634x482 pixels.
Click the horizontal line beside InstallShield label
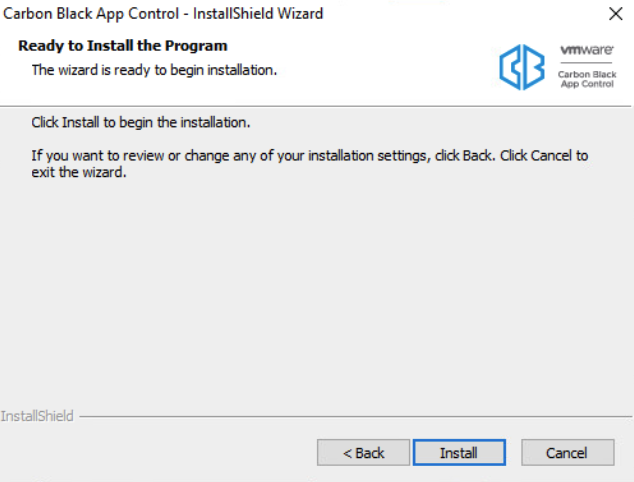point(355,416)
